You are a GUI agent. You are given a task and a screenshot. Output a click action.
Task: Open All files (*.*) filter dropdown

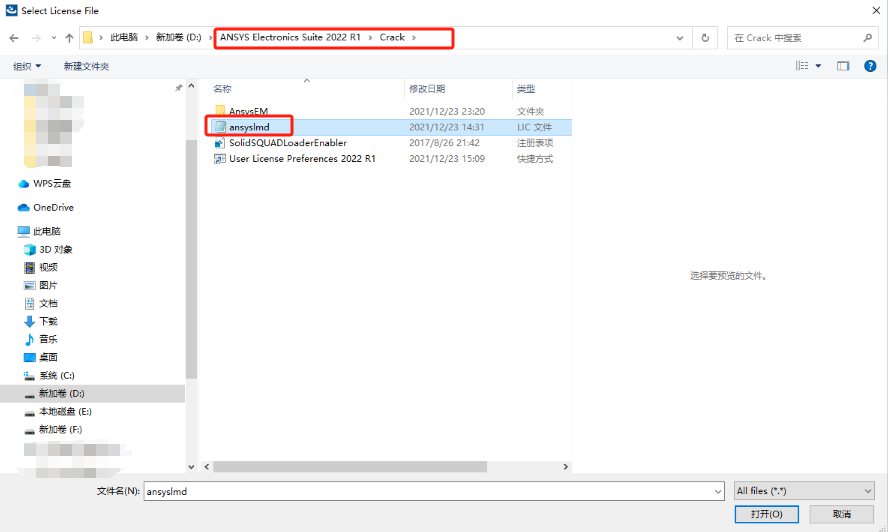(804, 491)
